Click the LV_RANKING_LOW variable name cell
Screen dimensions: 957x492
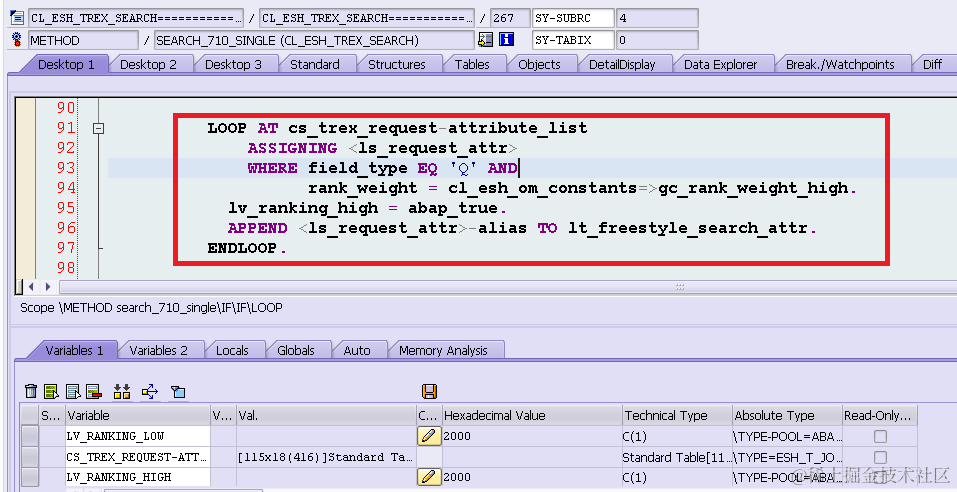point(138,436)
